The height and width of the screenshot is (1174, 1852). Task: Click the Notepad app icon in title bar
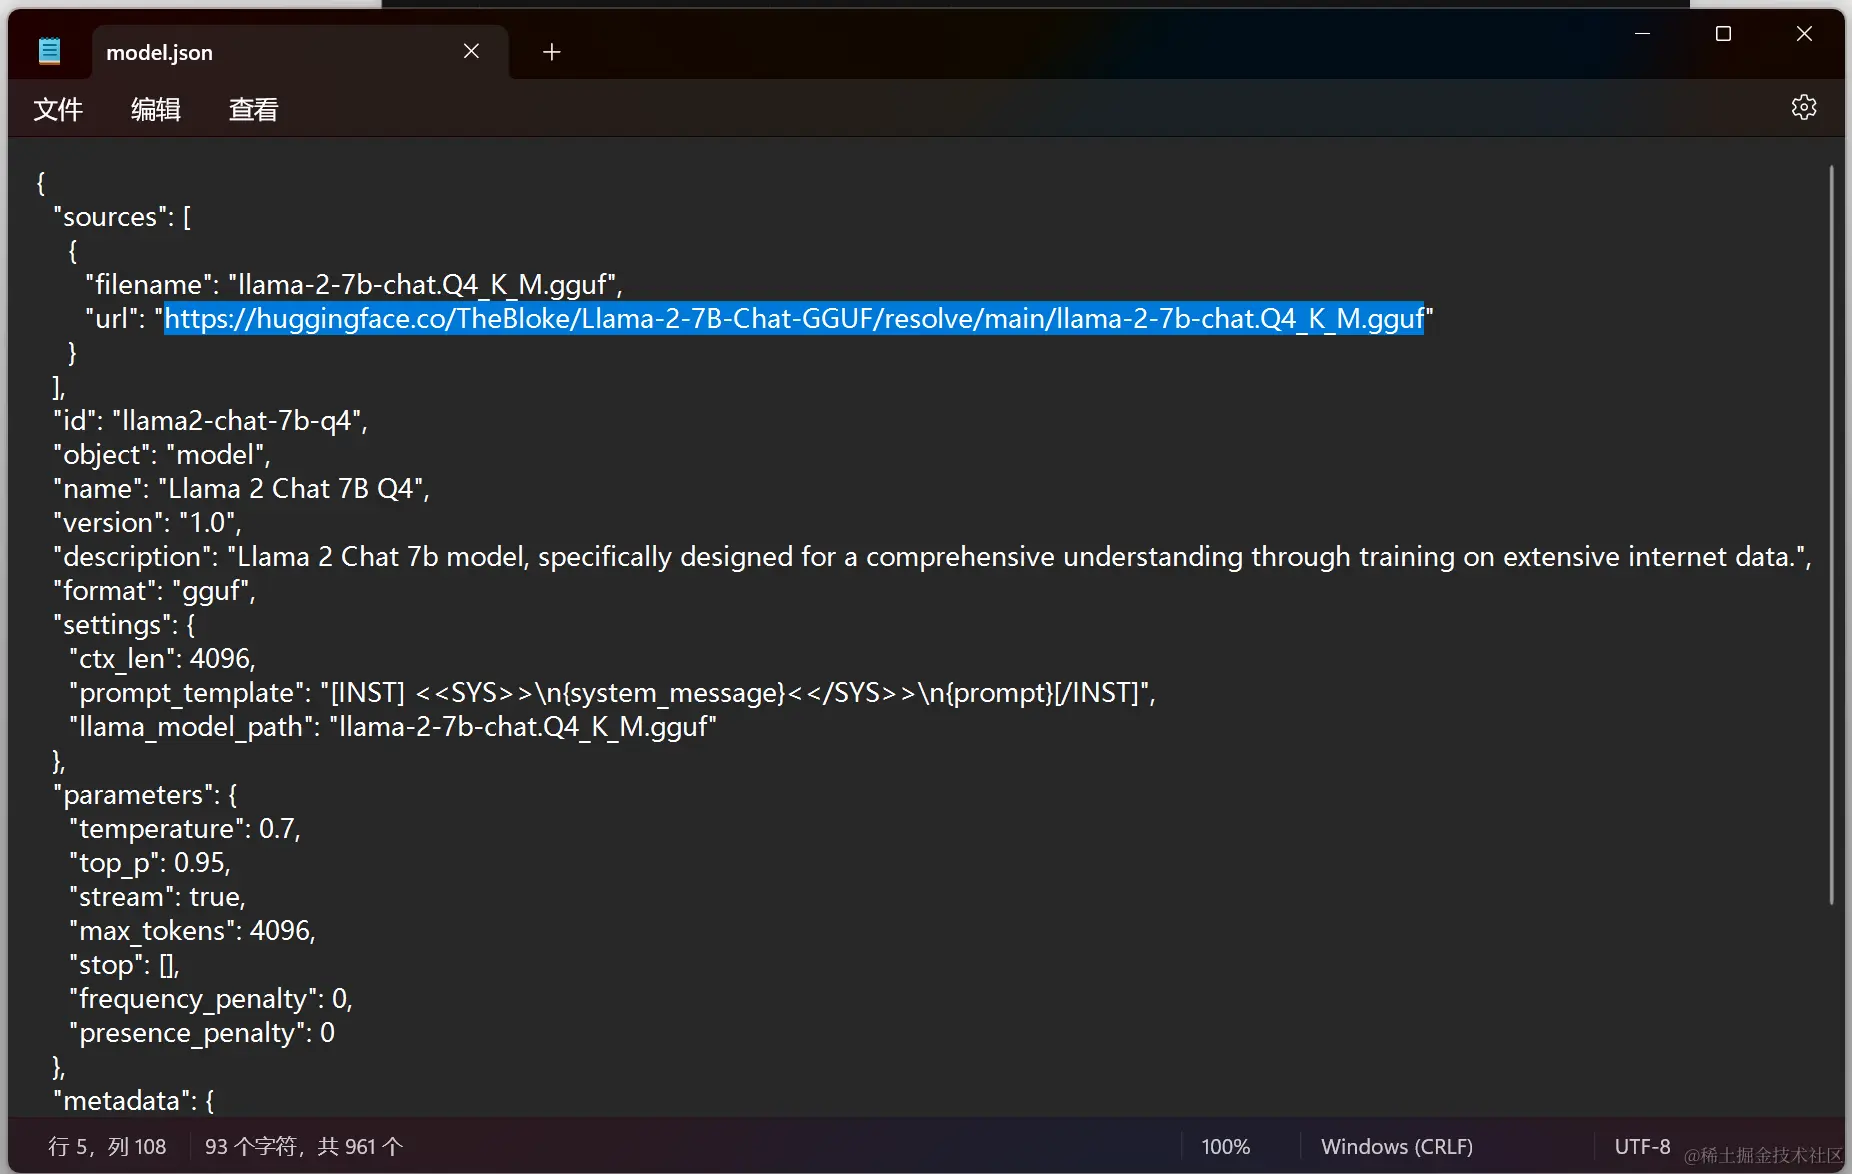pos(49,51)
